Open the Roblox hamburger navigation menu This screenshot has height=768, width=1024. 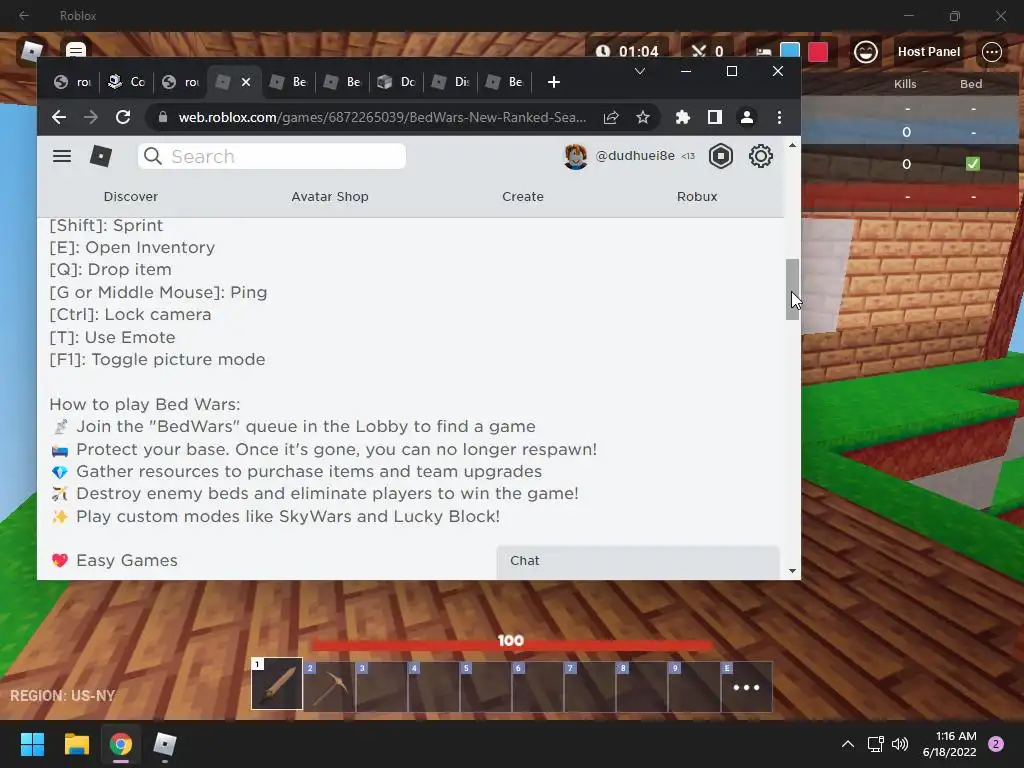pos(62,156)
